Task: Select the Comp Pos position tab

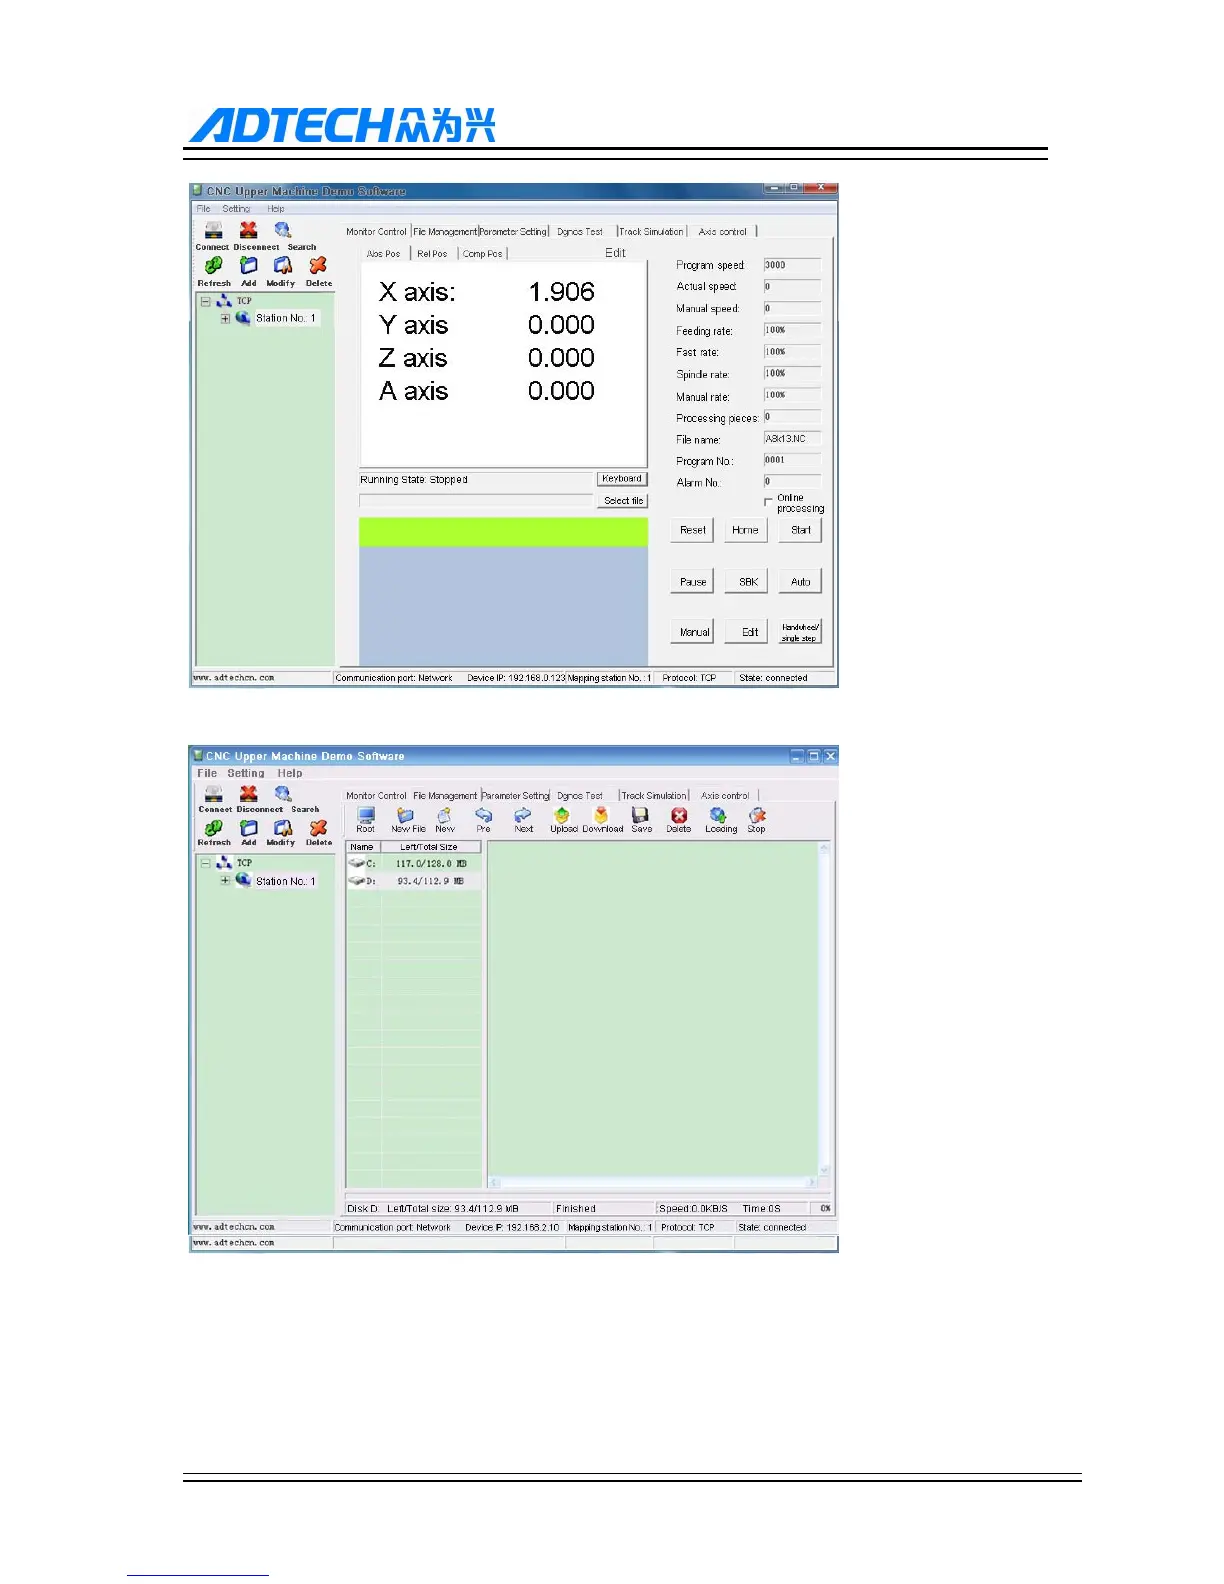Action: 483,254
